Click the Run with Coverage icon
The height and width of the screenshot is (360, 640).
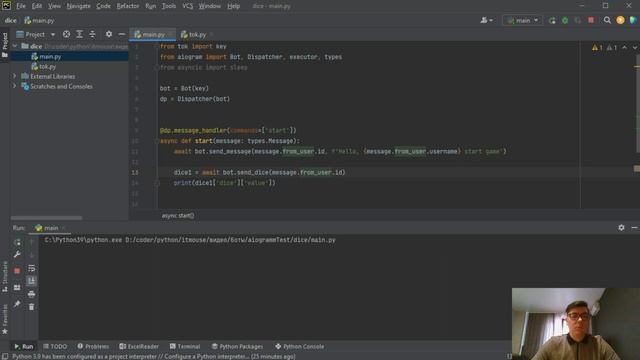(578, 20)
